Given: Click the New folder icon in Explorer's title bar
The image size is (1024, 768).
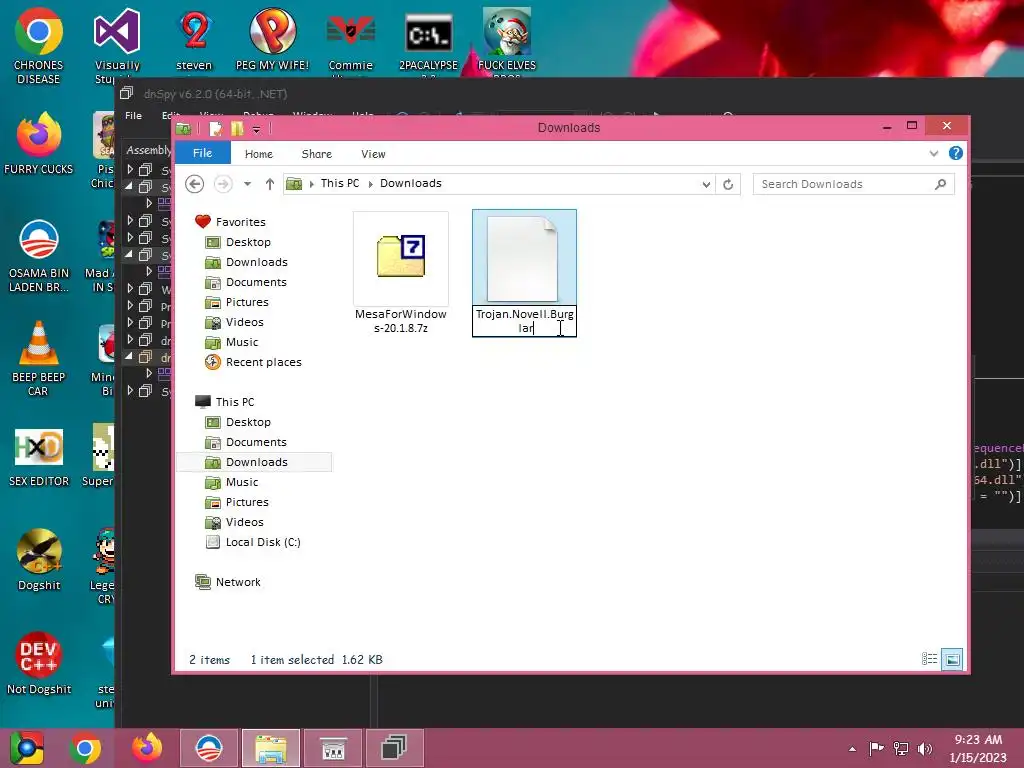Looking at the screenshot, I should 237,129.
